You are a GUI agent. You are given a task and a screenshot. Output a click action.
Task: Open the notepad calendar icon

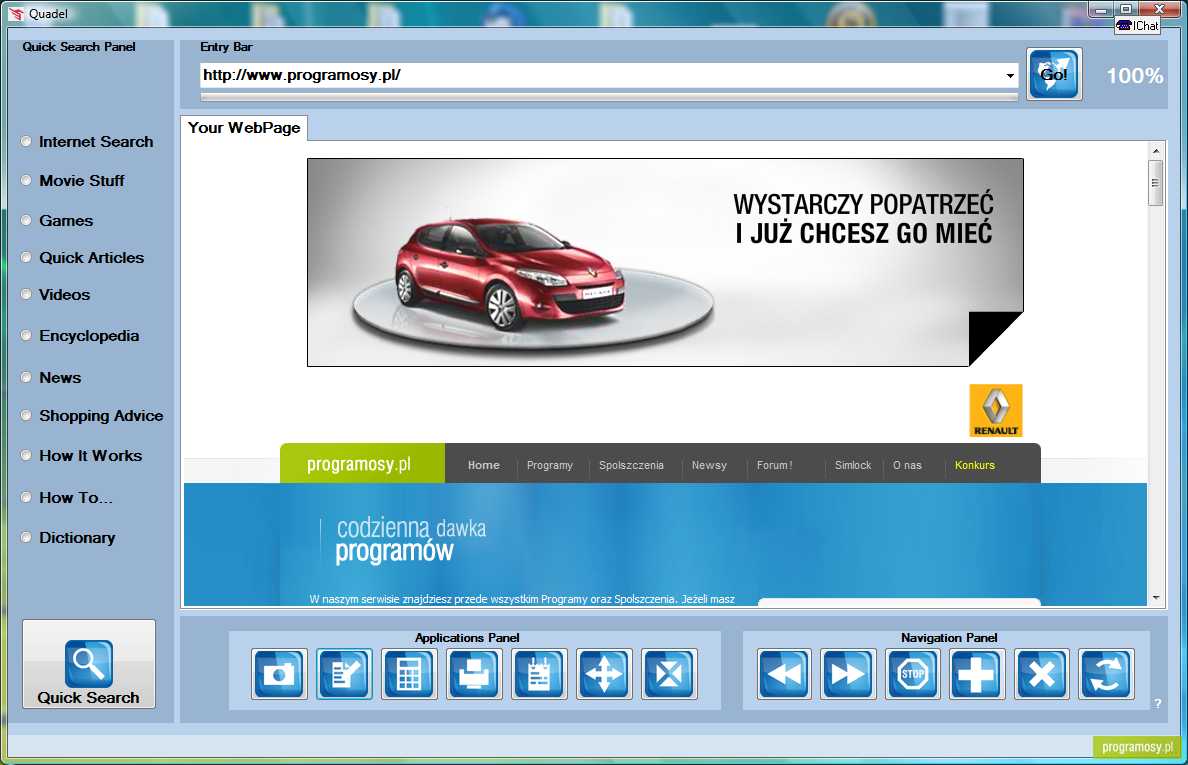tap(539, 673)
